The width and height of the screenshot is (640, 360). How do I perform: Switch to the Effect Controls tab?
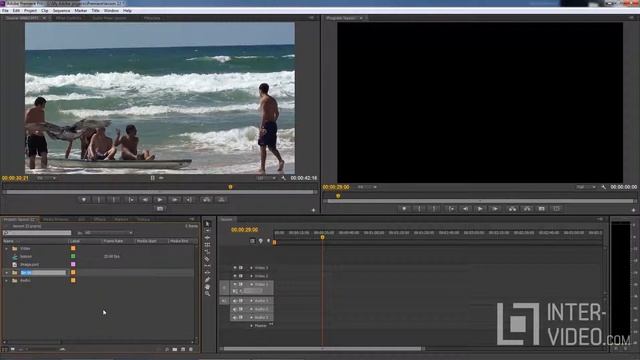[x=69, y=18]
